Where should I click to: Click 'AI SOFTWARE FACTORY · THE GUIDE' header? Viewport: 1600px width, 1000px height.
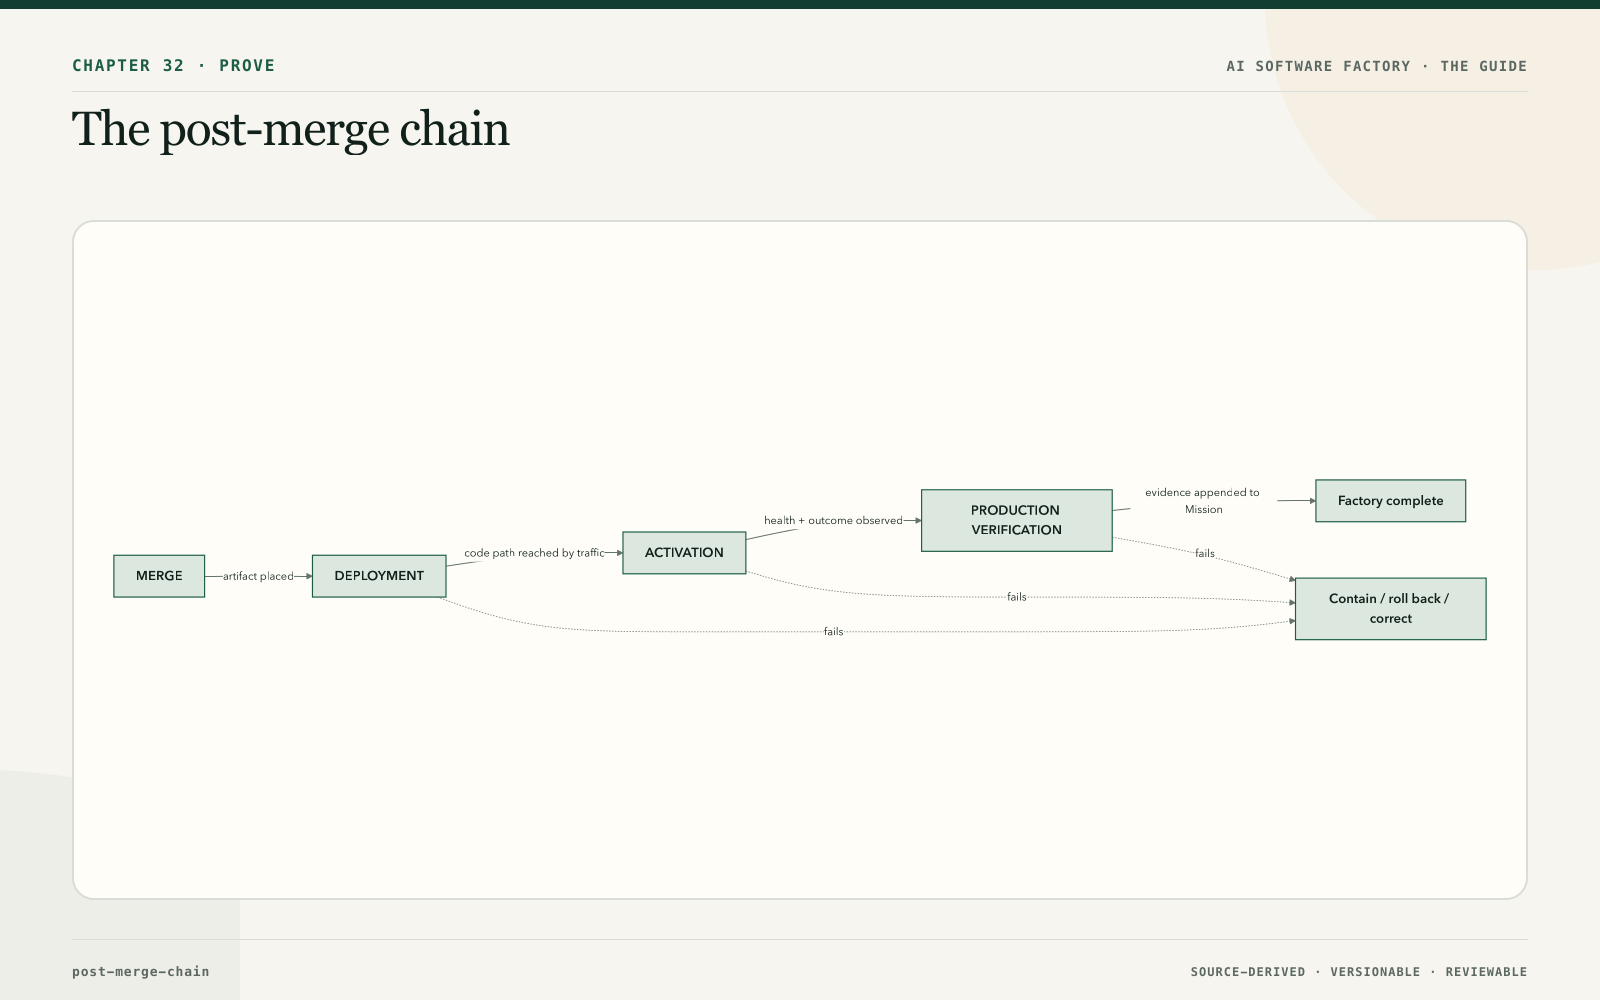(1377, 66)
